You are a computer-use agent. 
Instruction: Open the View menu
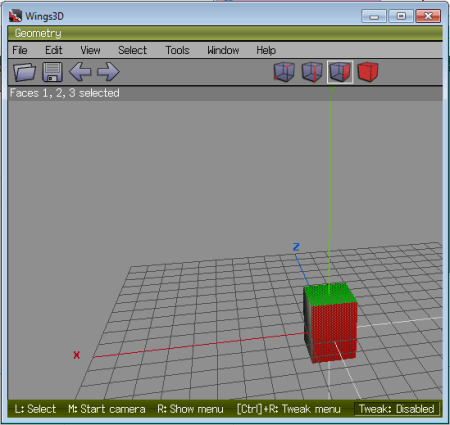coord(90,50)
